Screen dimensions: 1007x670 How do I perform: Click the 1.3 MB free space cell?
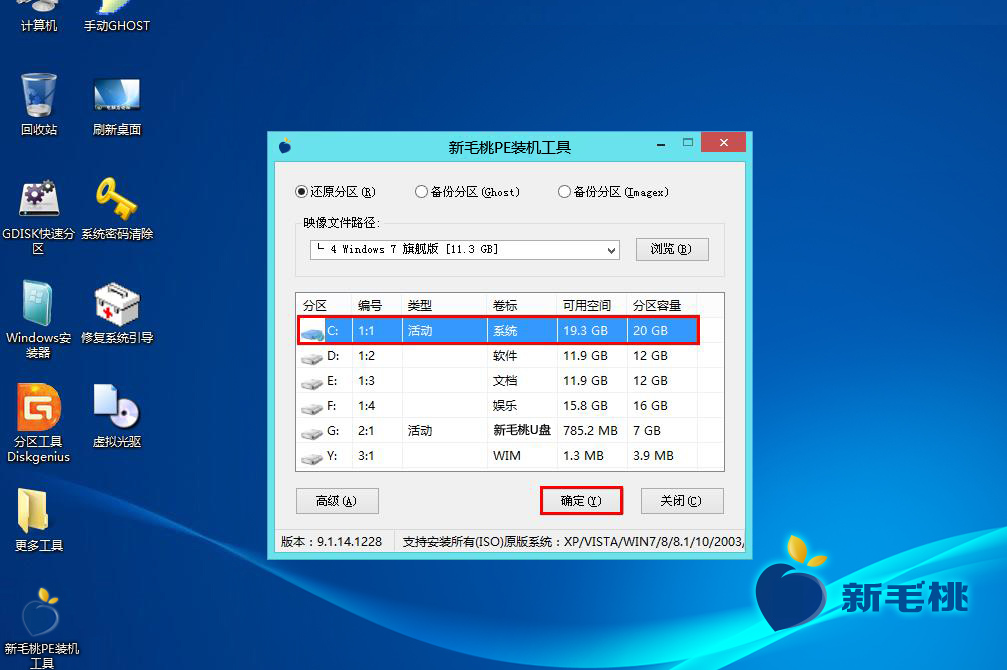pos(583,456)
